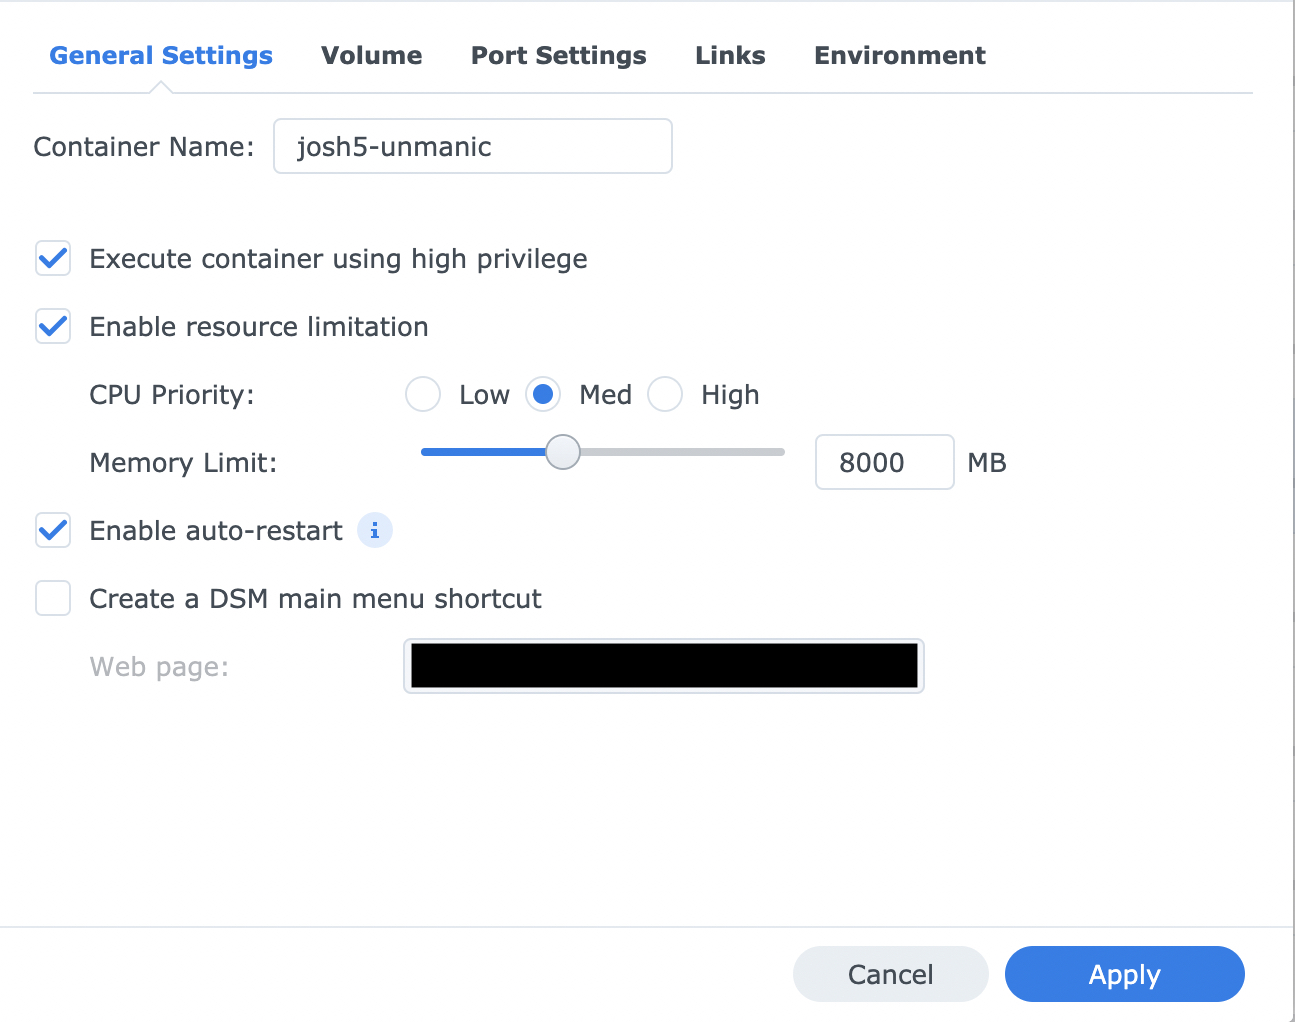Set CPU priority to High
1295x1022 pixels.
(x=665, y=395)
